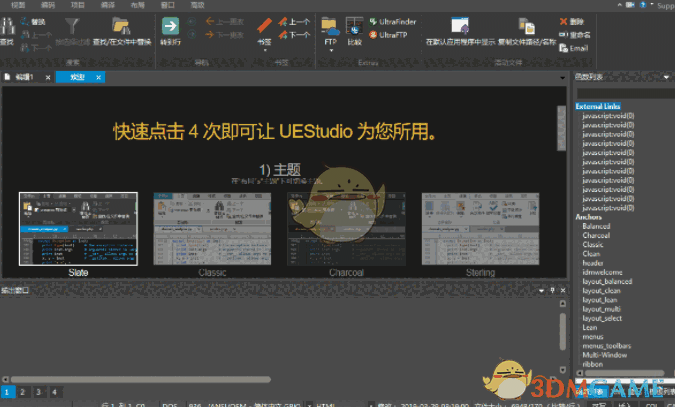This screenshot has height=407, width=675.
Task: Click the Replace icon in ribbon
Action: 25,22
